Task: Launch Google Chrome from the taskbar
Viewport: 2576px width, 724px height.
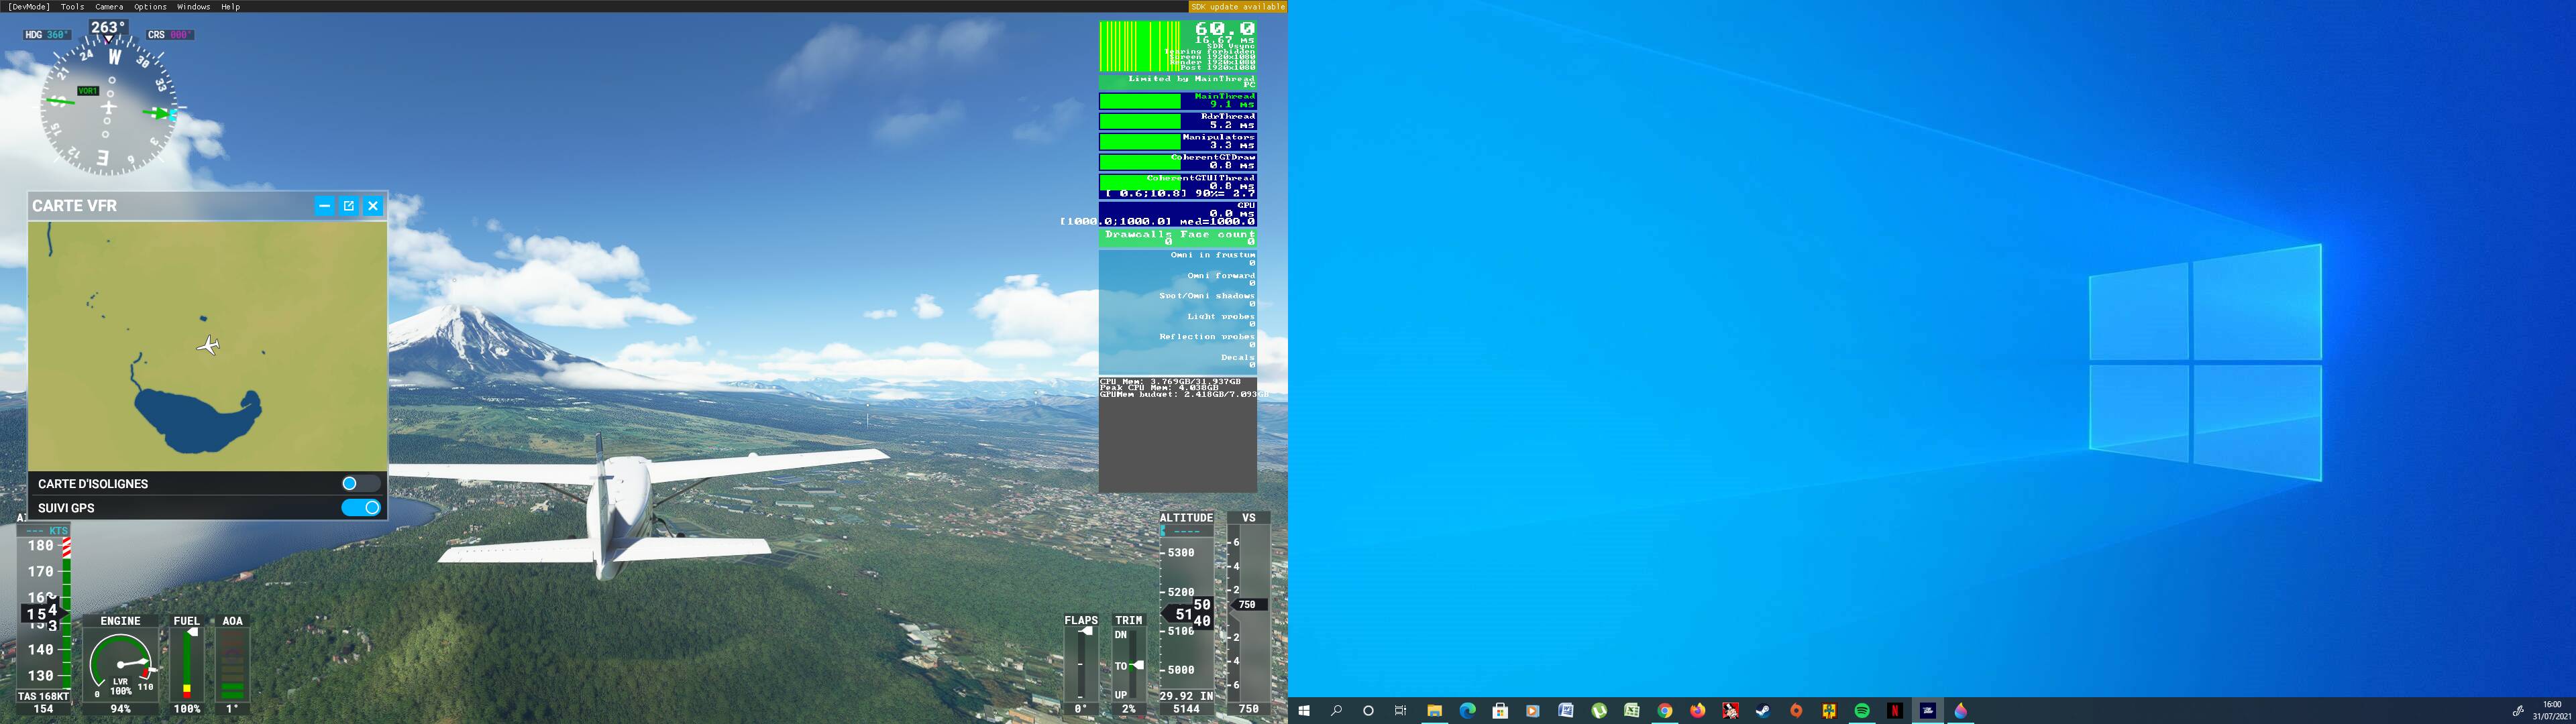Action: (x=1664, y=711)
